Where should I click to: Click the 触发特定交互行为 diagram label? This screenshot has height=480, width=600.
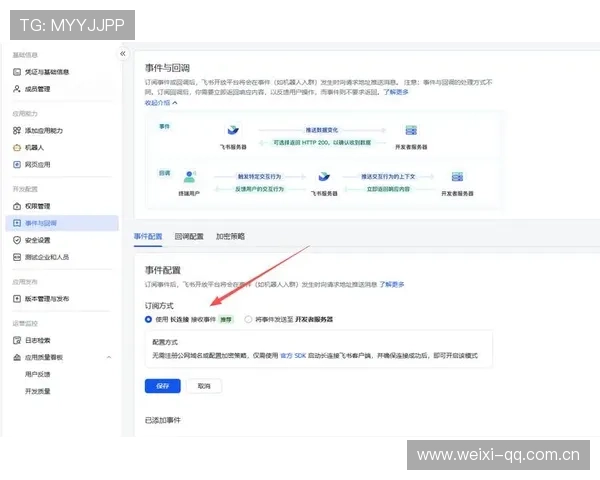click(x=259, y=177)
